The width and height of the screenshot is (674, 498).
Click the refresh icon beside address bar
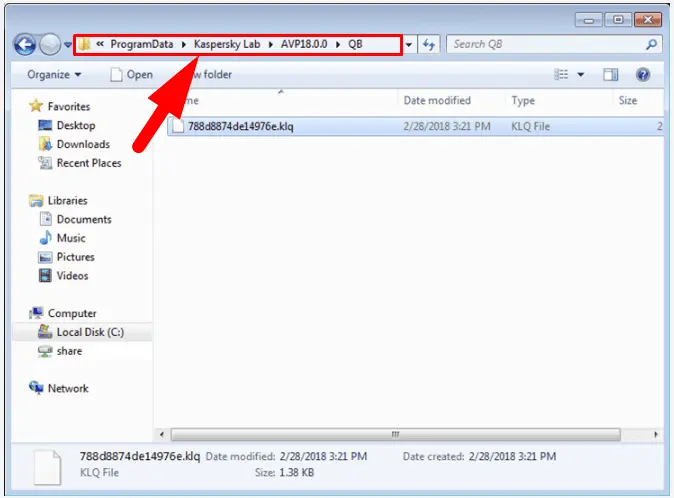[430, 45]
